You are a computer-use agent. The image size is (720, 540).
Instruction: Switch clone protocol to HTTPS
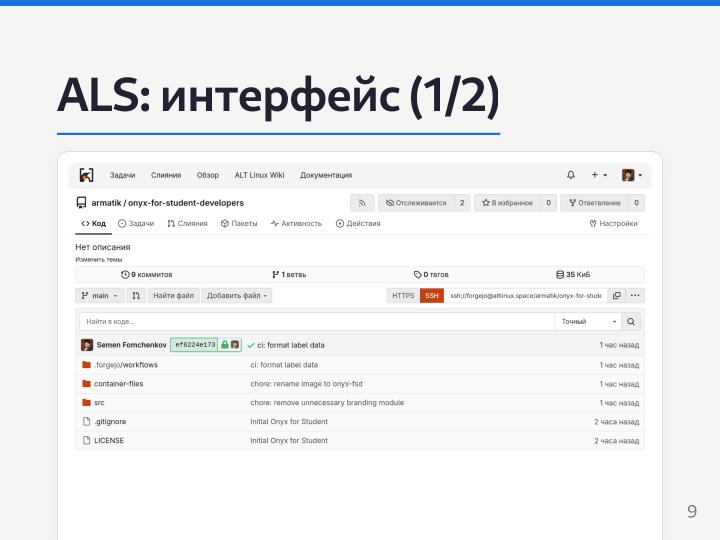[x=403, y=296]
